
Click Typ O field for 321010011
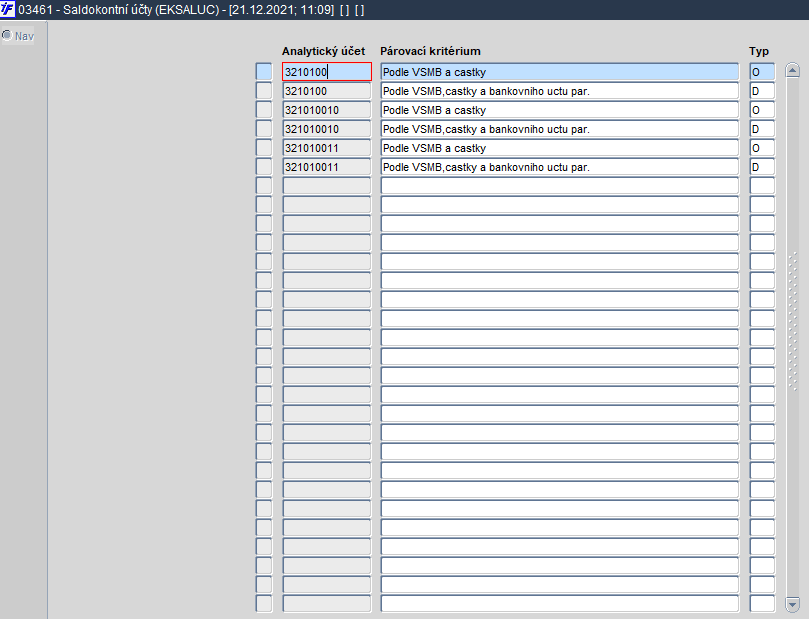[762, 148]
